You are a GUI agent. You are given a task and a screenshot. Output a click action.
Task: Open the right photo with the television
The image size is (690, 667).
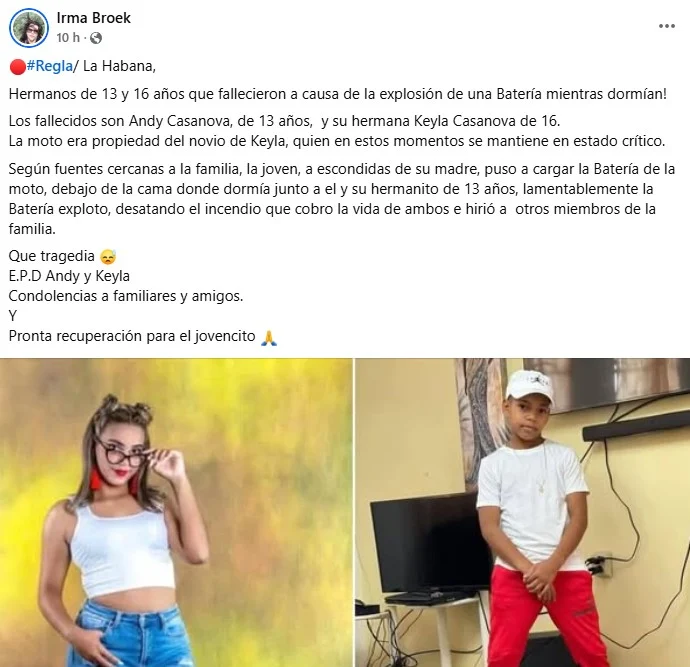pyautogui.click(x=523, y=513)
